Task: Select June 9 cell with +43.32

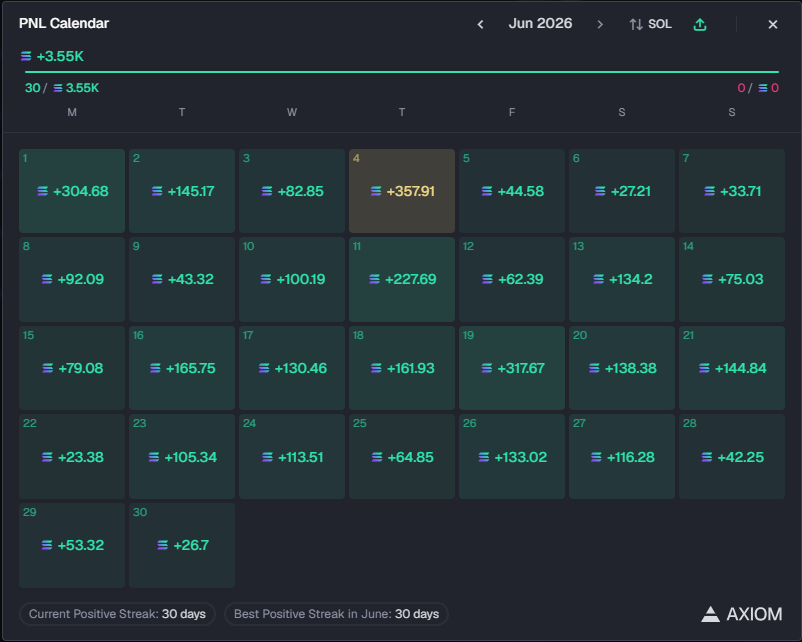Action: [x=182, y=279]
